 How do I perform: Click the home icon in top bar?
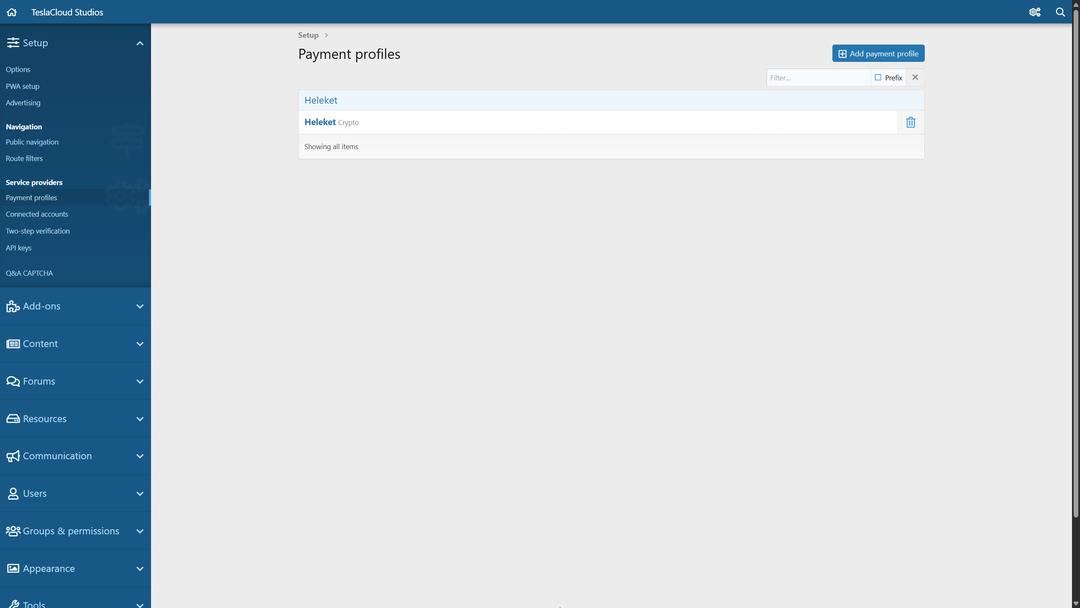click(11, 11)
